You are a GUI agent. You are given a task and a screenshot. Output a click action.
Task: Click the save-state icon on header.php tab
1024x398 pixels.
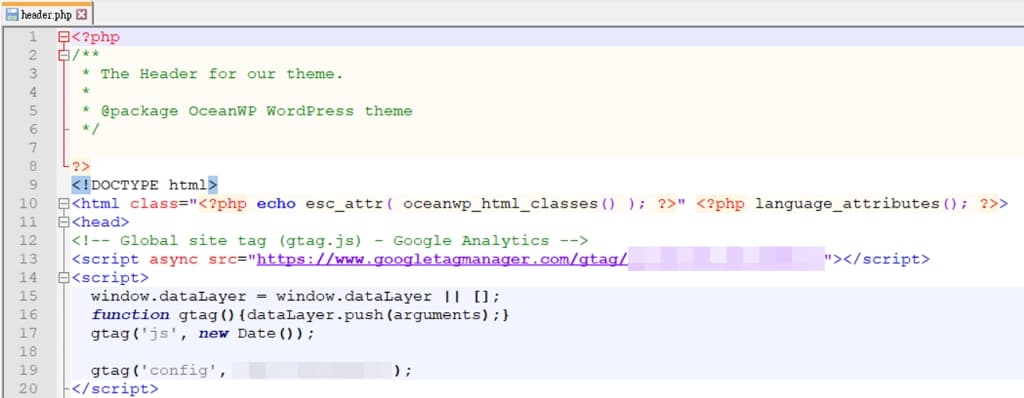(12, 14)
